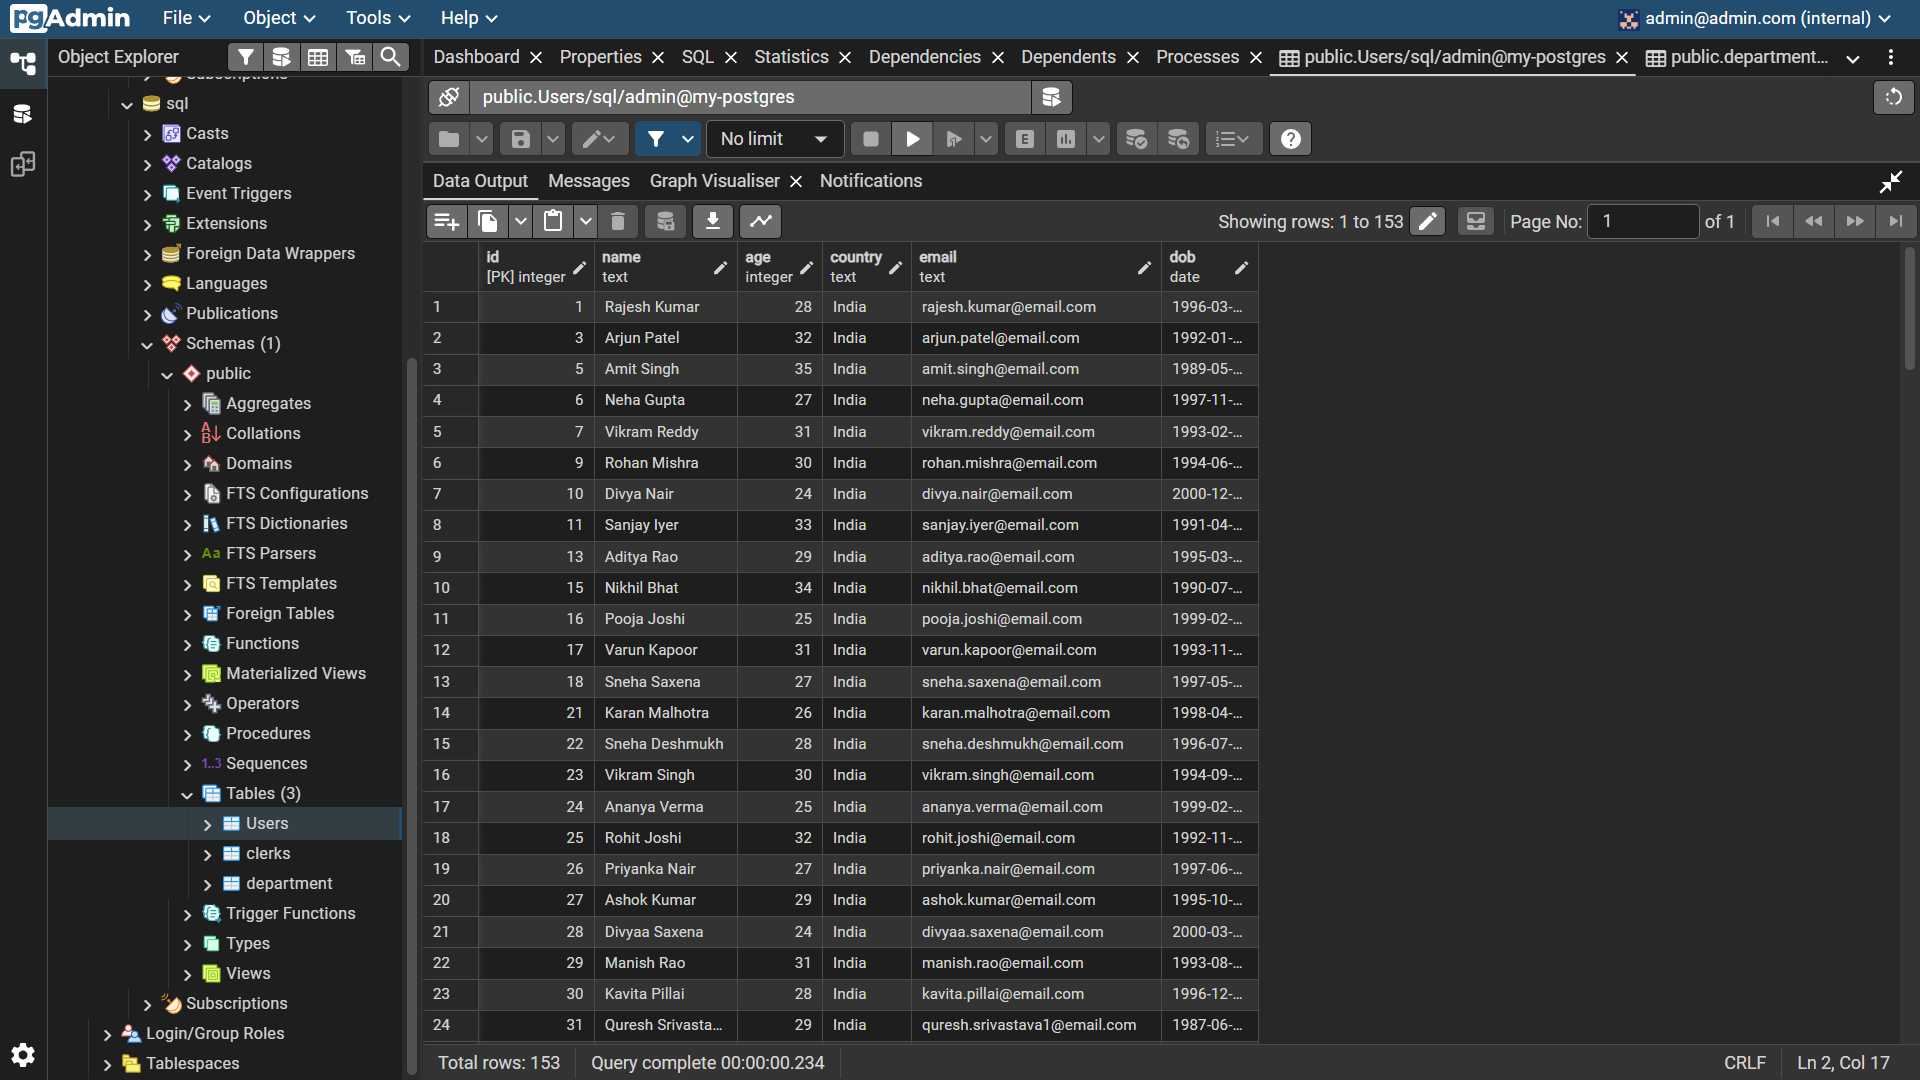Execute the query with the play button
The height and width of the screenshot is (1080, 1920).
911,139
